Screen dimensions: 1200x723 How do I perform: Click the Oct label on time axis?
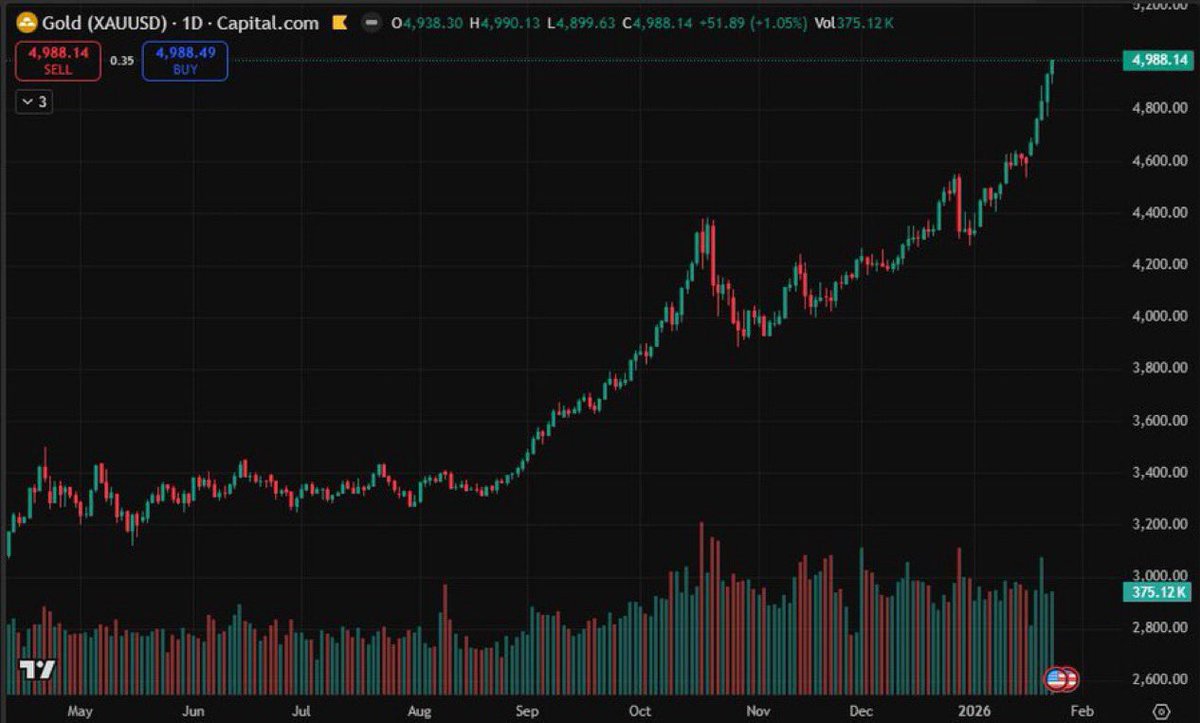640,712
